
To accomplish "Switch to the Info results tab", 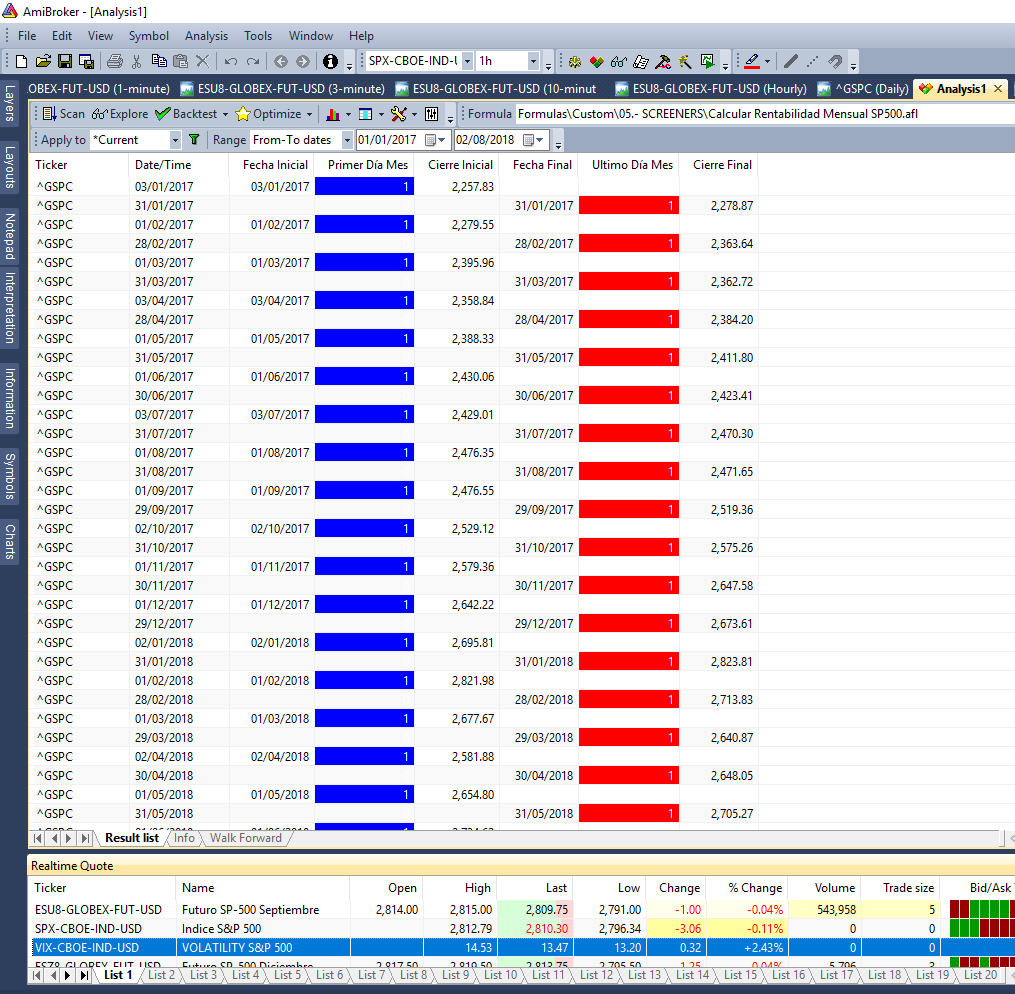I will [184, 837].
